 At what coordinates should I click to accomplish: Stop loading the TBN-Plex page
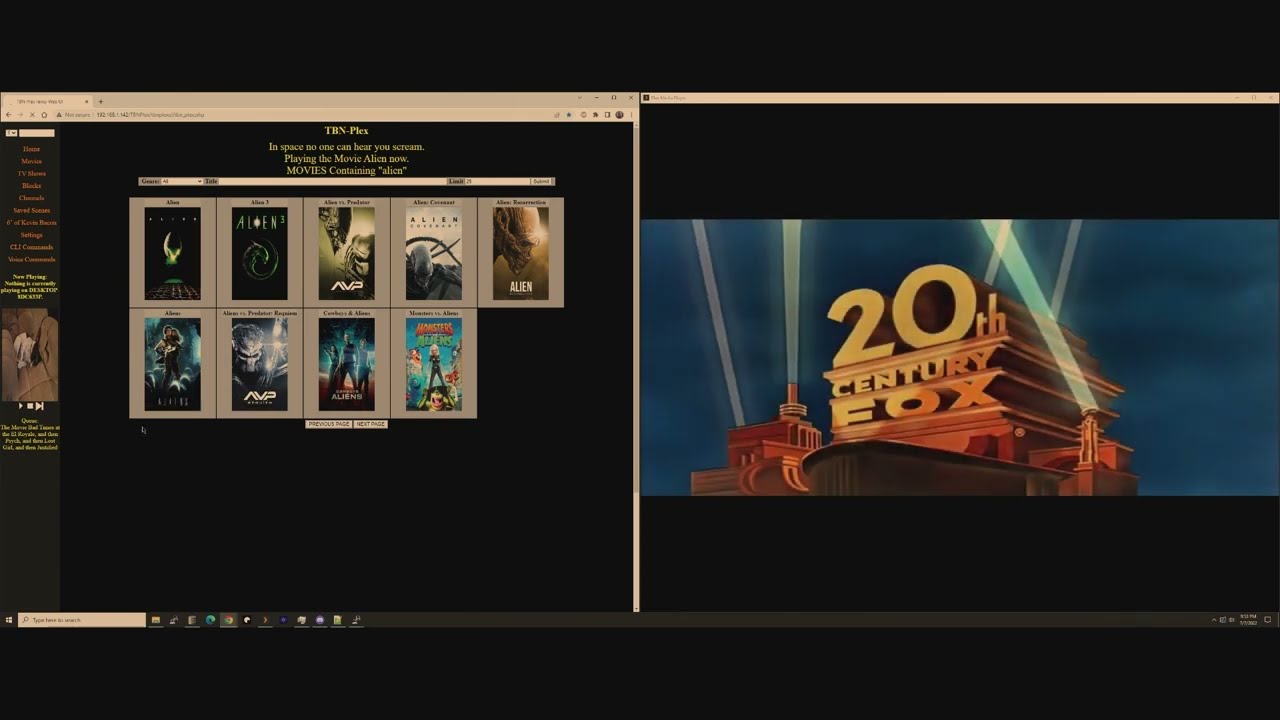(32, 115)
